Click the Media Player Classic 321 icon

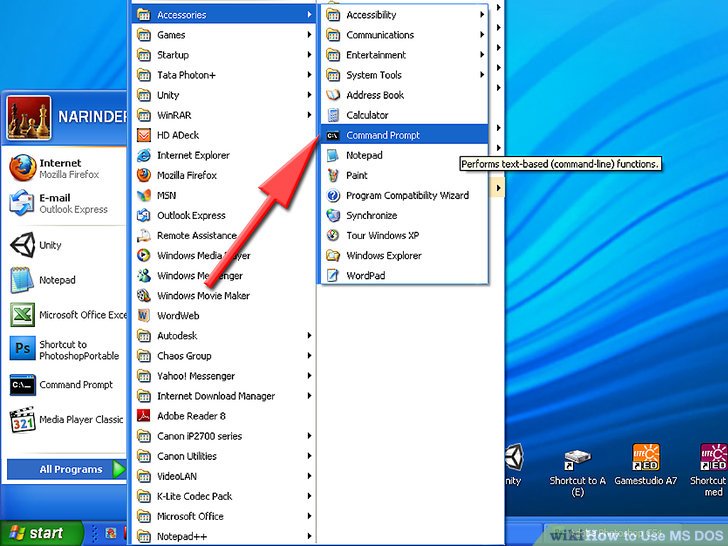(x=23, y=419)
